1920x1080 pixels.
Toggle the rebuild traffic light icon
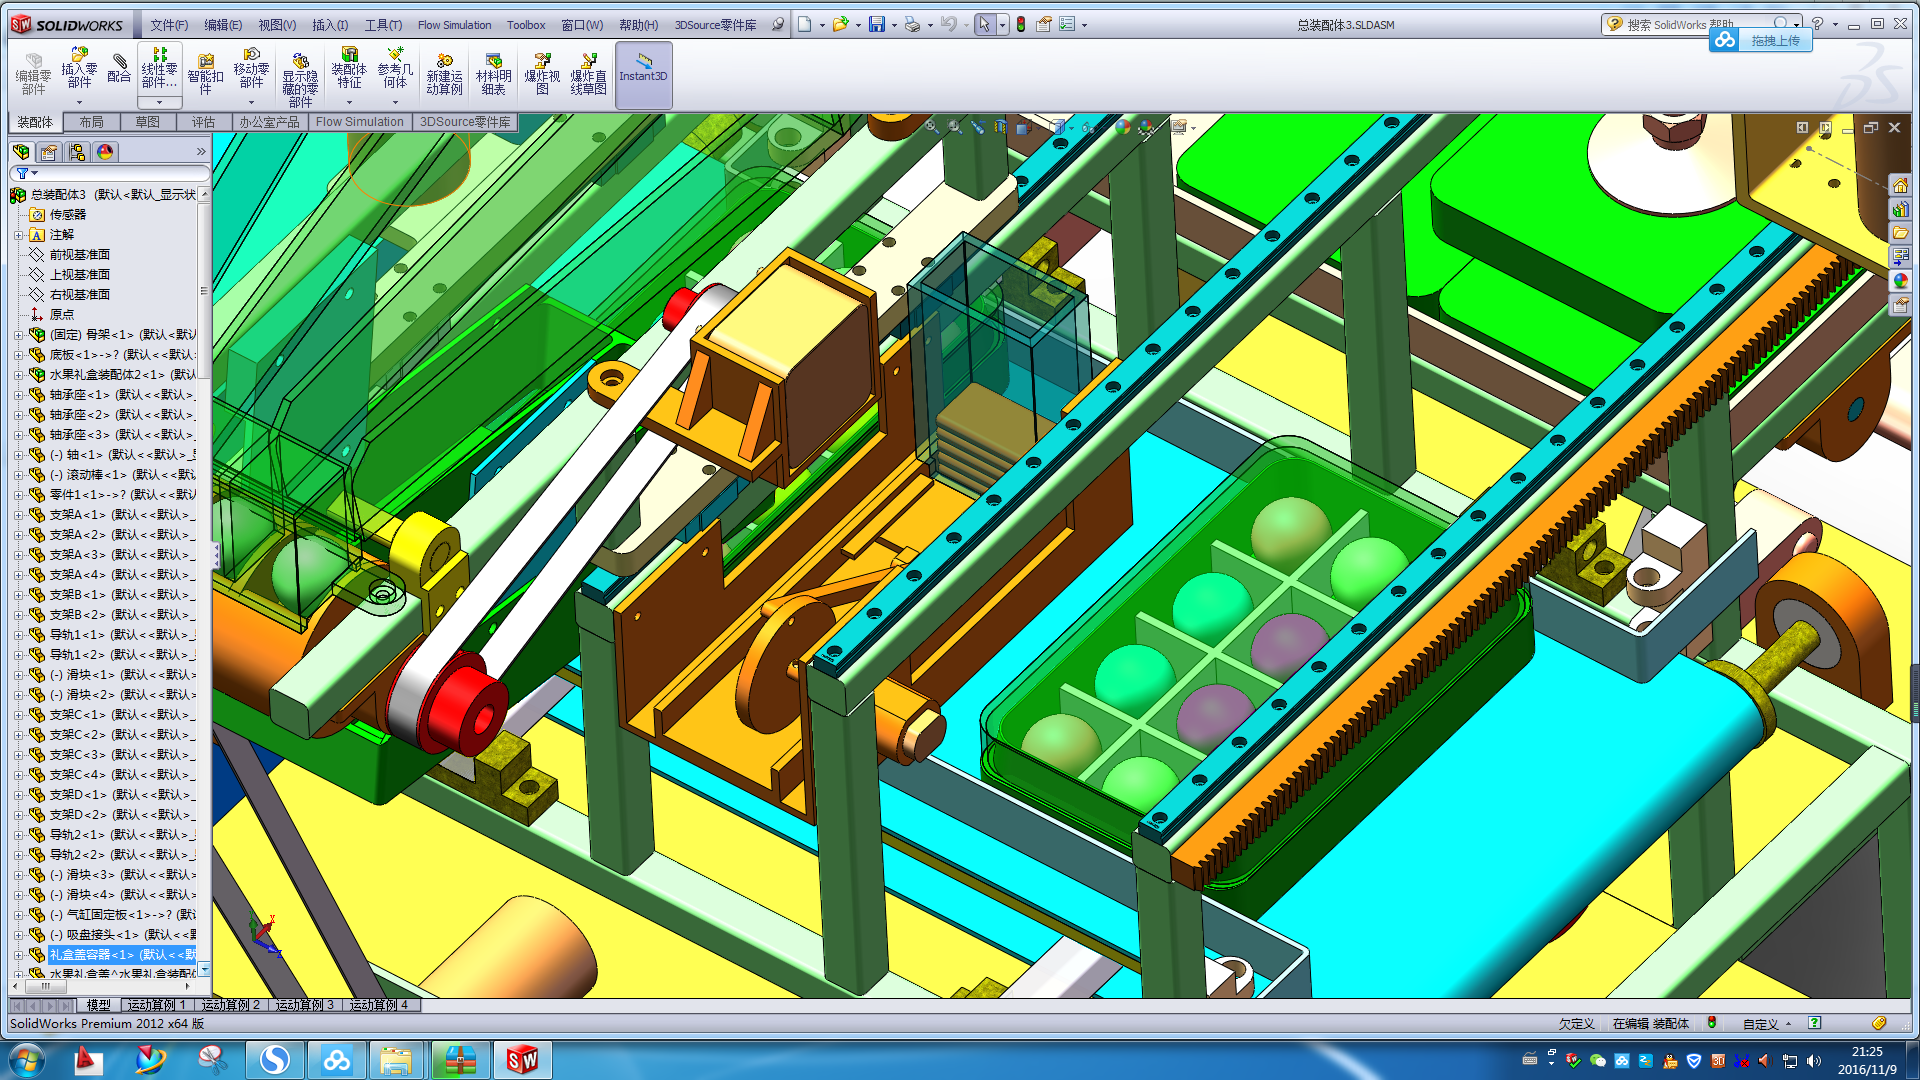pyautogui.click(x=1021, y=24)
